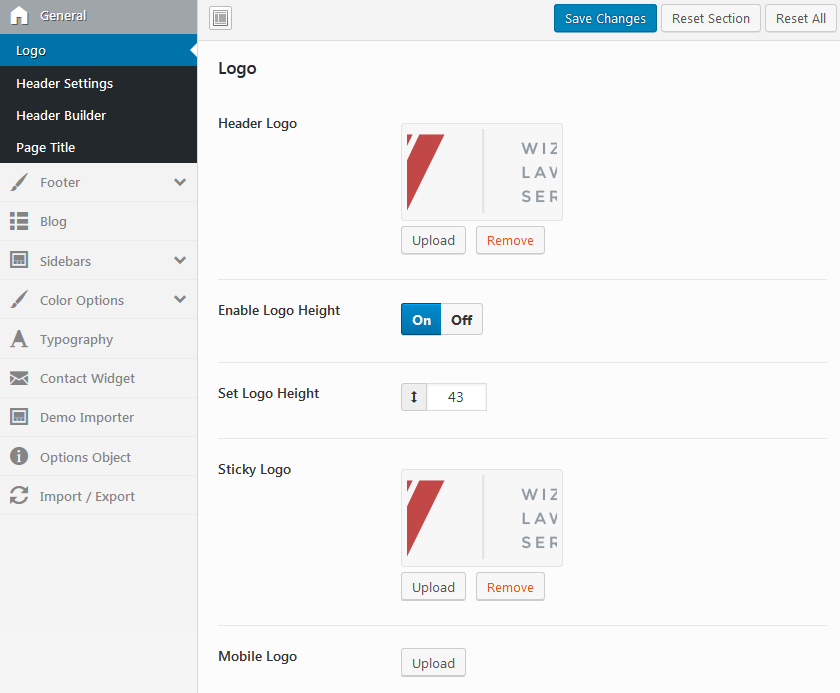The height and width of the screenshot is (693, 840).
Task: Turn Enable Logo Height On
Action: (x=421, y=320)
